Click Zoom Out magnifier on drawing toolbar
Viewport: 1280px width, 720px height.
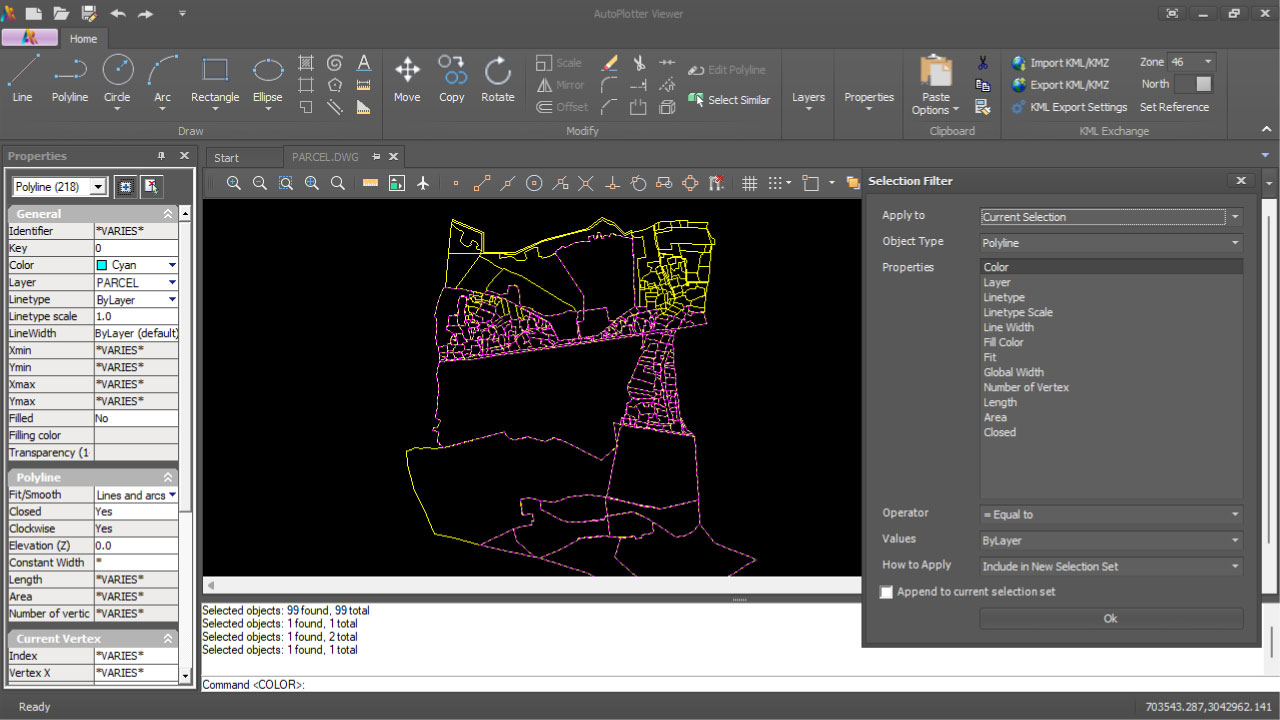pyautogui.click(x=260, y=183)
